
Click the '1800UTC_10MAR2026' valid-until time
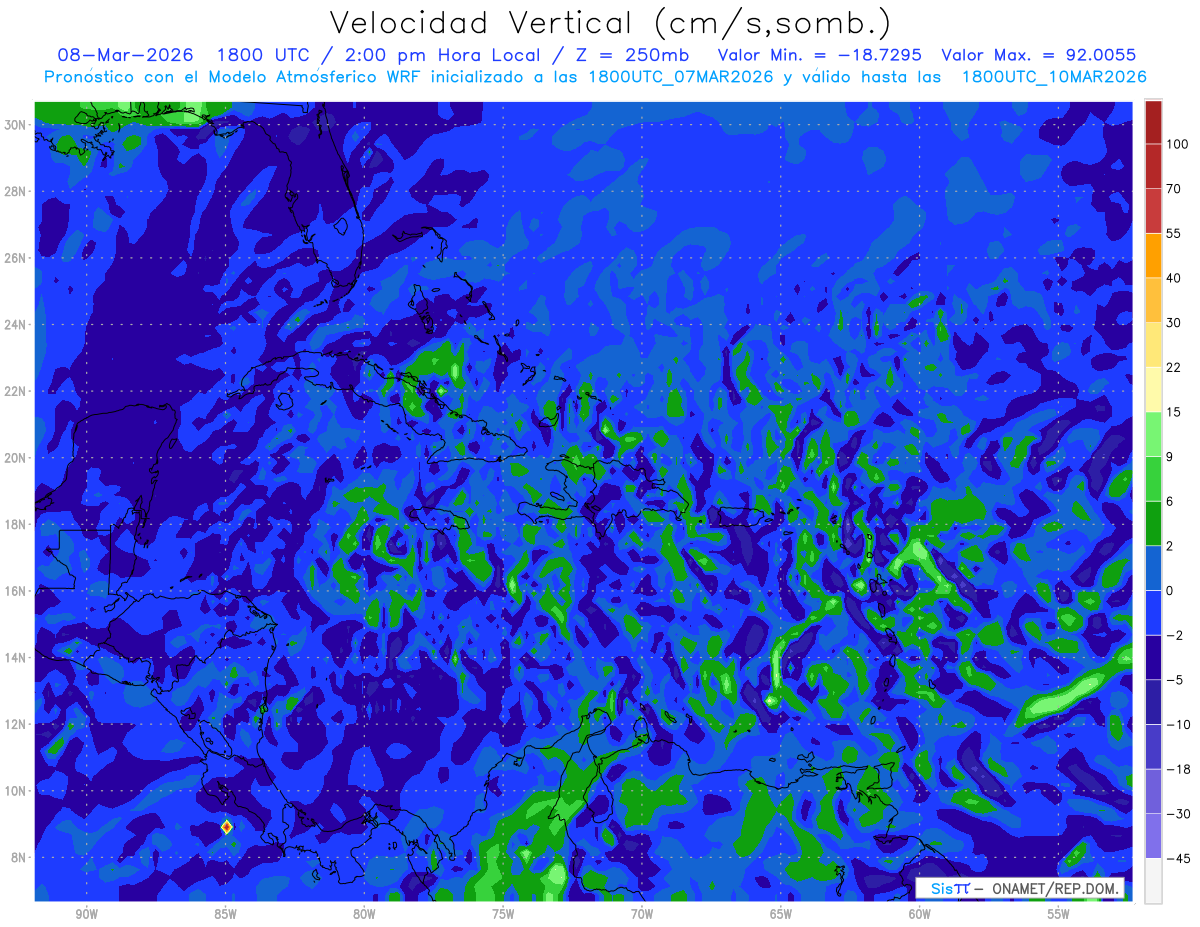1053,77
